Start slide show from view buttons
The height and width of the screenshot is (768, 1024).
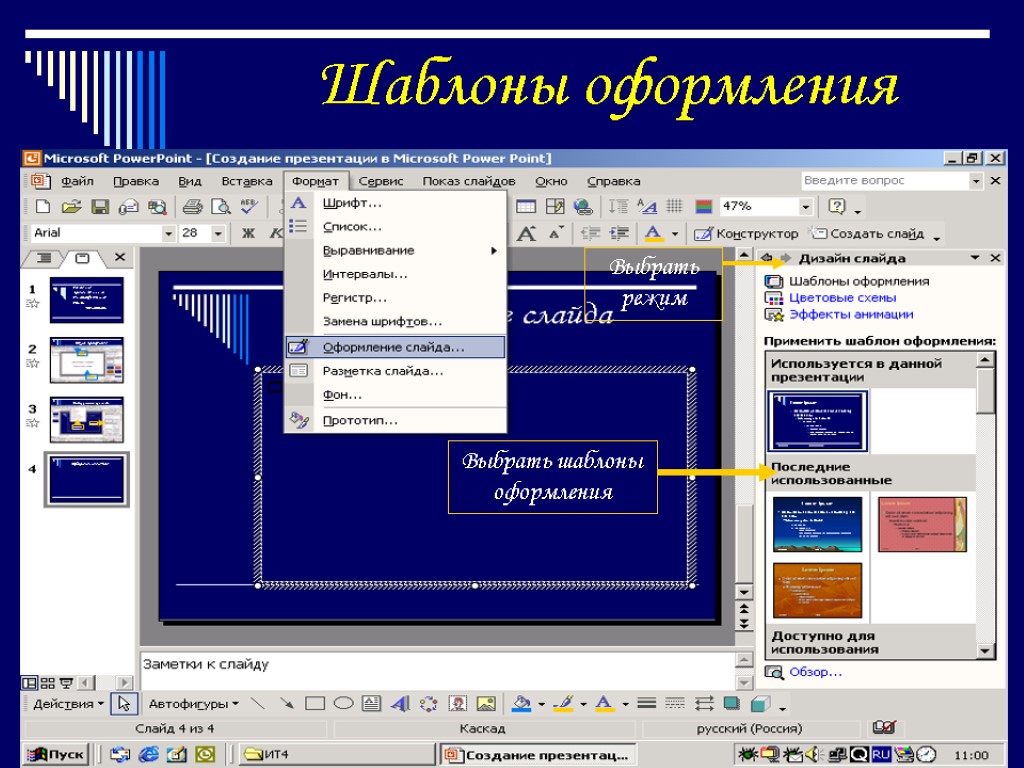coord(66,683)
